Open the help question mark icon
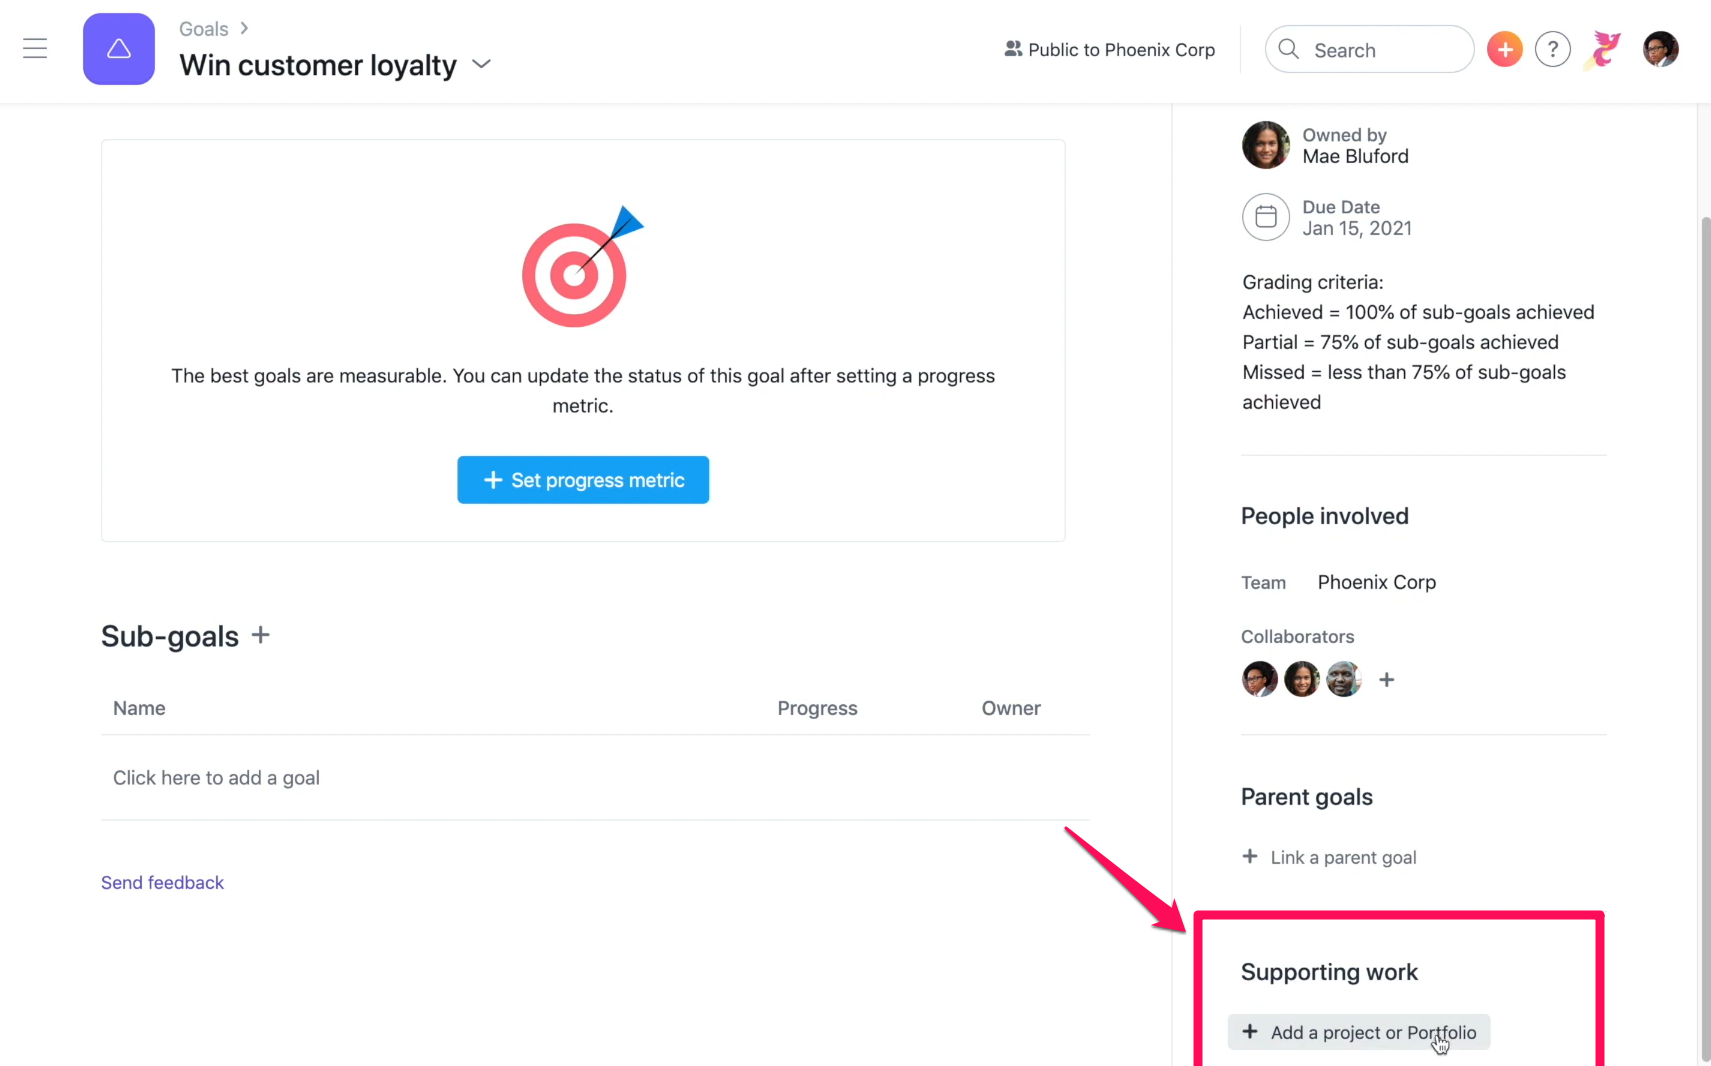Image resolution: width=1711 pixels, height=1066 pixels. (1552, 49)
